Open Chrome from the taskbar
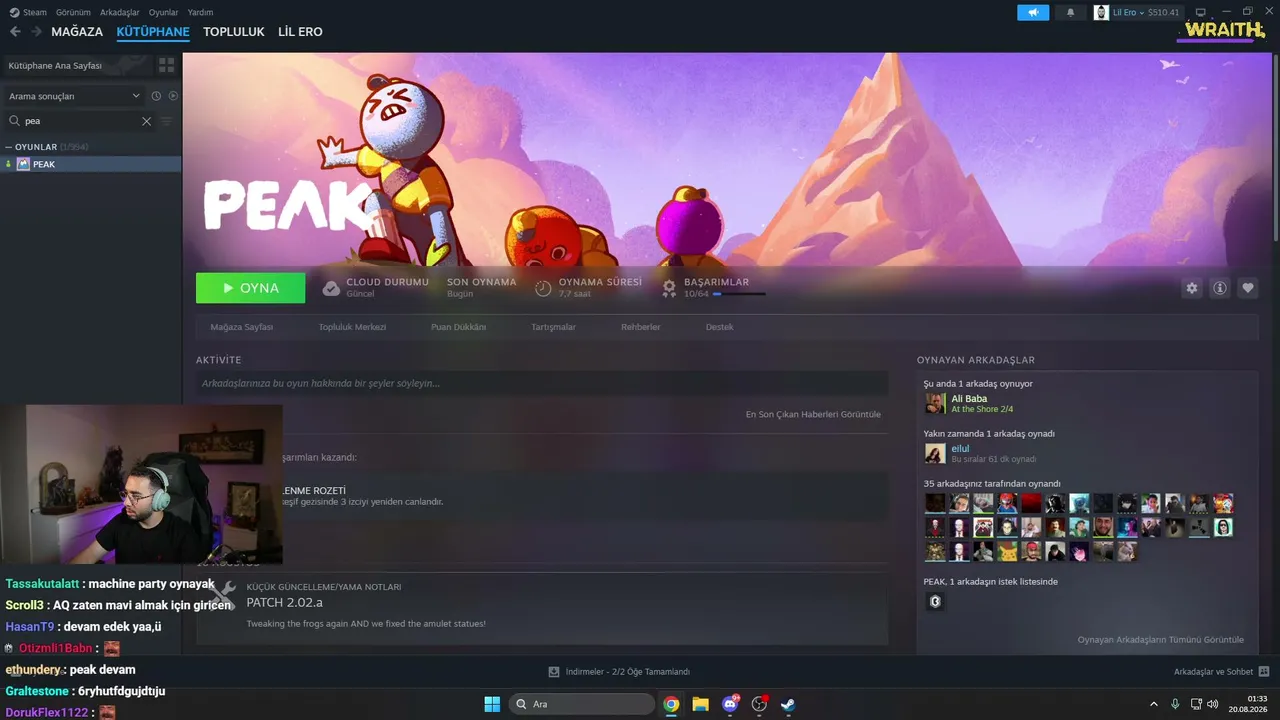The height and width of the screenshot is (720, 1280). pyautogui.click(x=671, y=704)
